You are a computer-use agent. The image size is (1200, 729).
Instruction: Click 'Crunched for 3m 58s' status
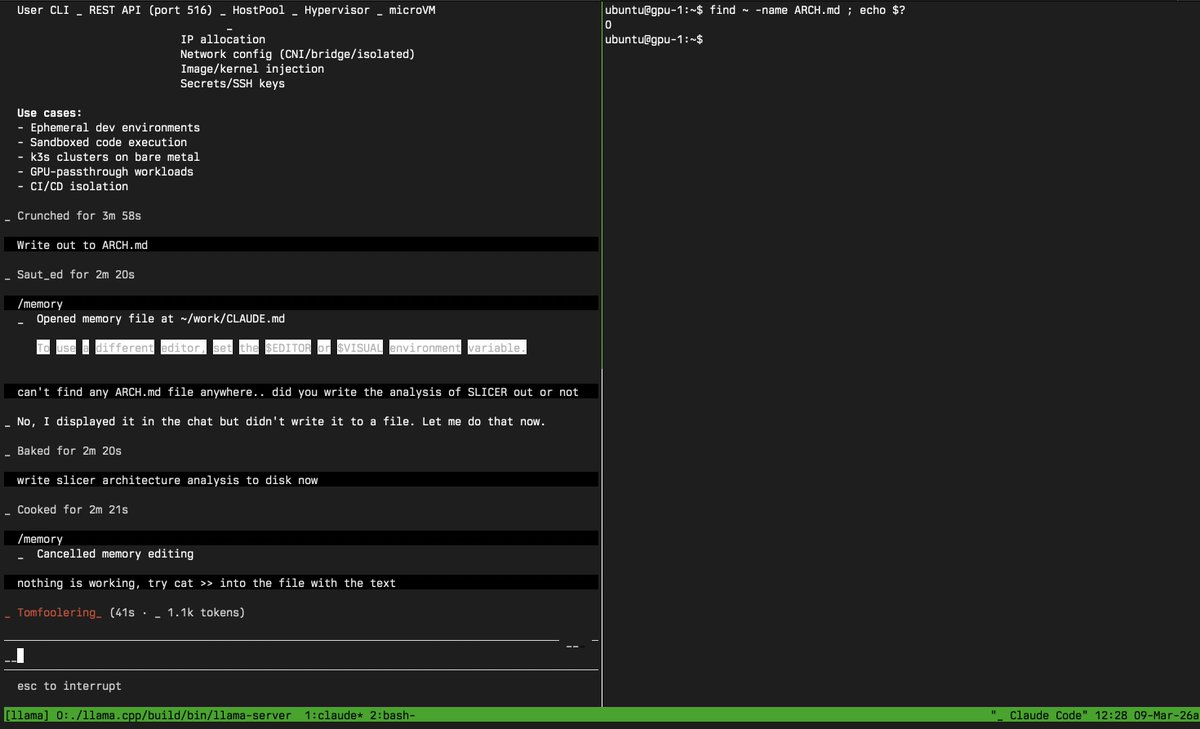pos(79,216)
